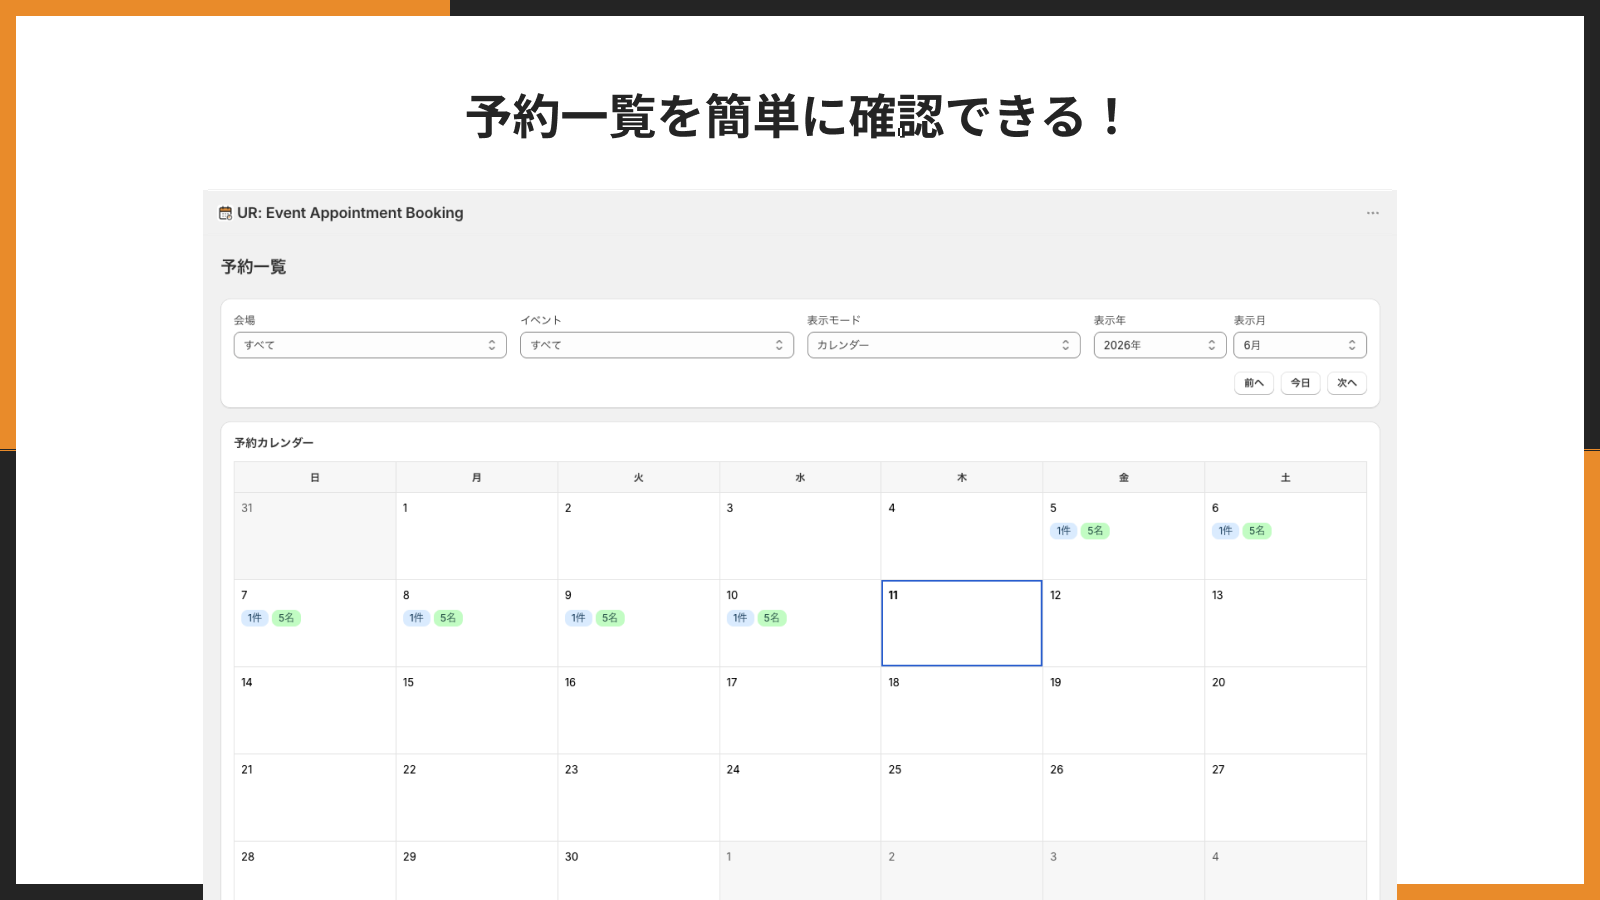Image resolution: width=1600 pixels, height=900 pixels.
Task: Select the highlighted day 11 cell
Action: point(962,623)
